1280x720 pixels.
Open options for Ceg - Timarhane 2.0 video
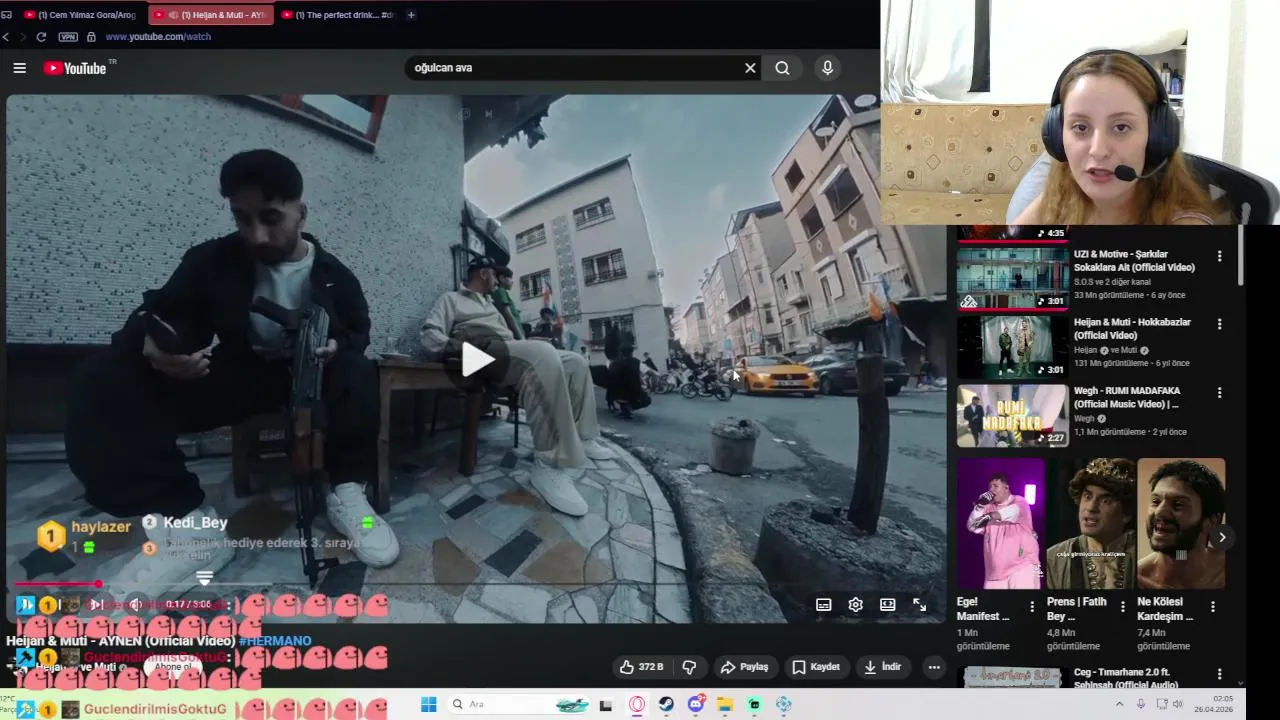pyautogui.click(x=1219, y=675)
